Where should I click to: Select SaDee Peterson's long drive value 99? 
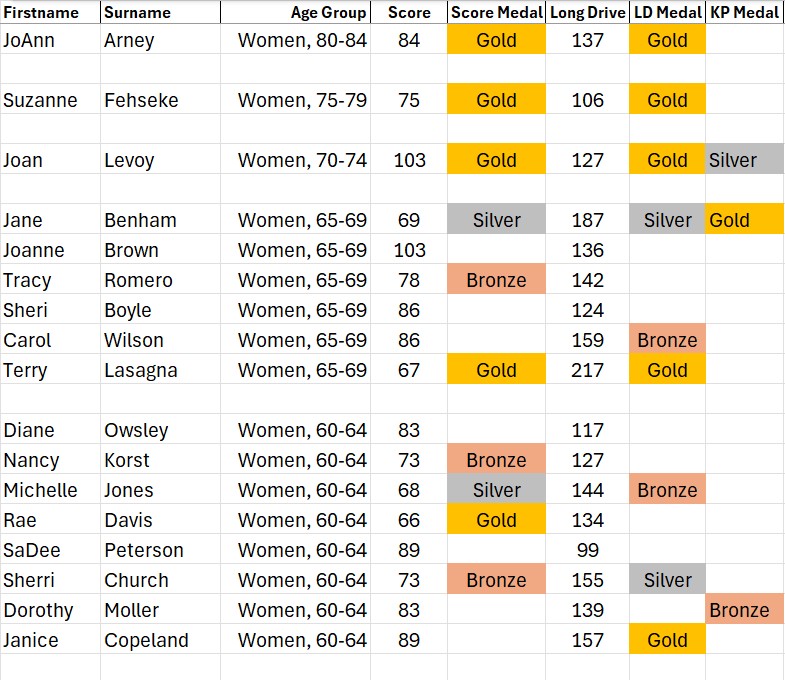tap(587, 550)
